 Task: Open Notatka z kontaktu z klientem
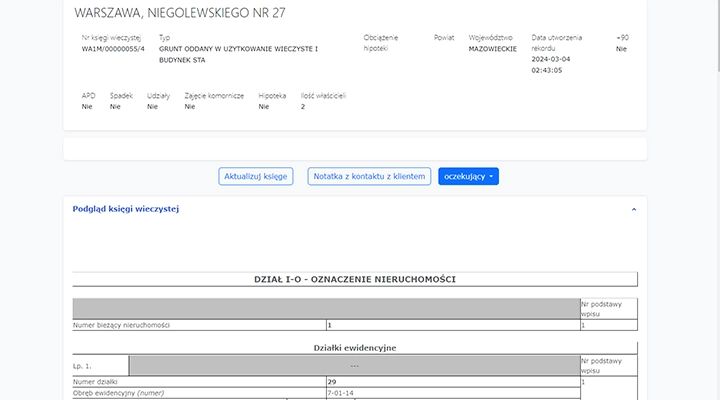369,176
